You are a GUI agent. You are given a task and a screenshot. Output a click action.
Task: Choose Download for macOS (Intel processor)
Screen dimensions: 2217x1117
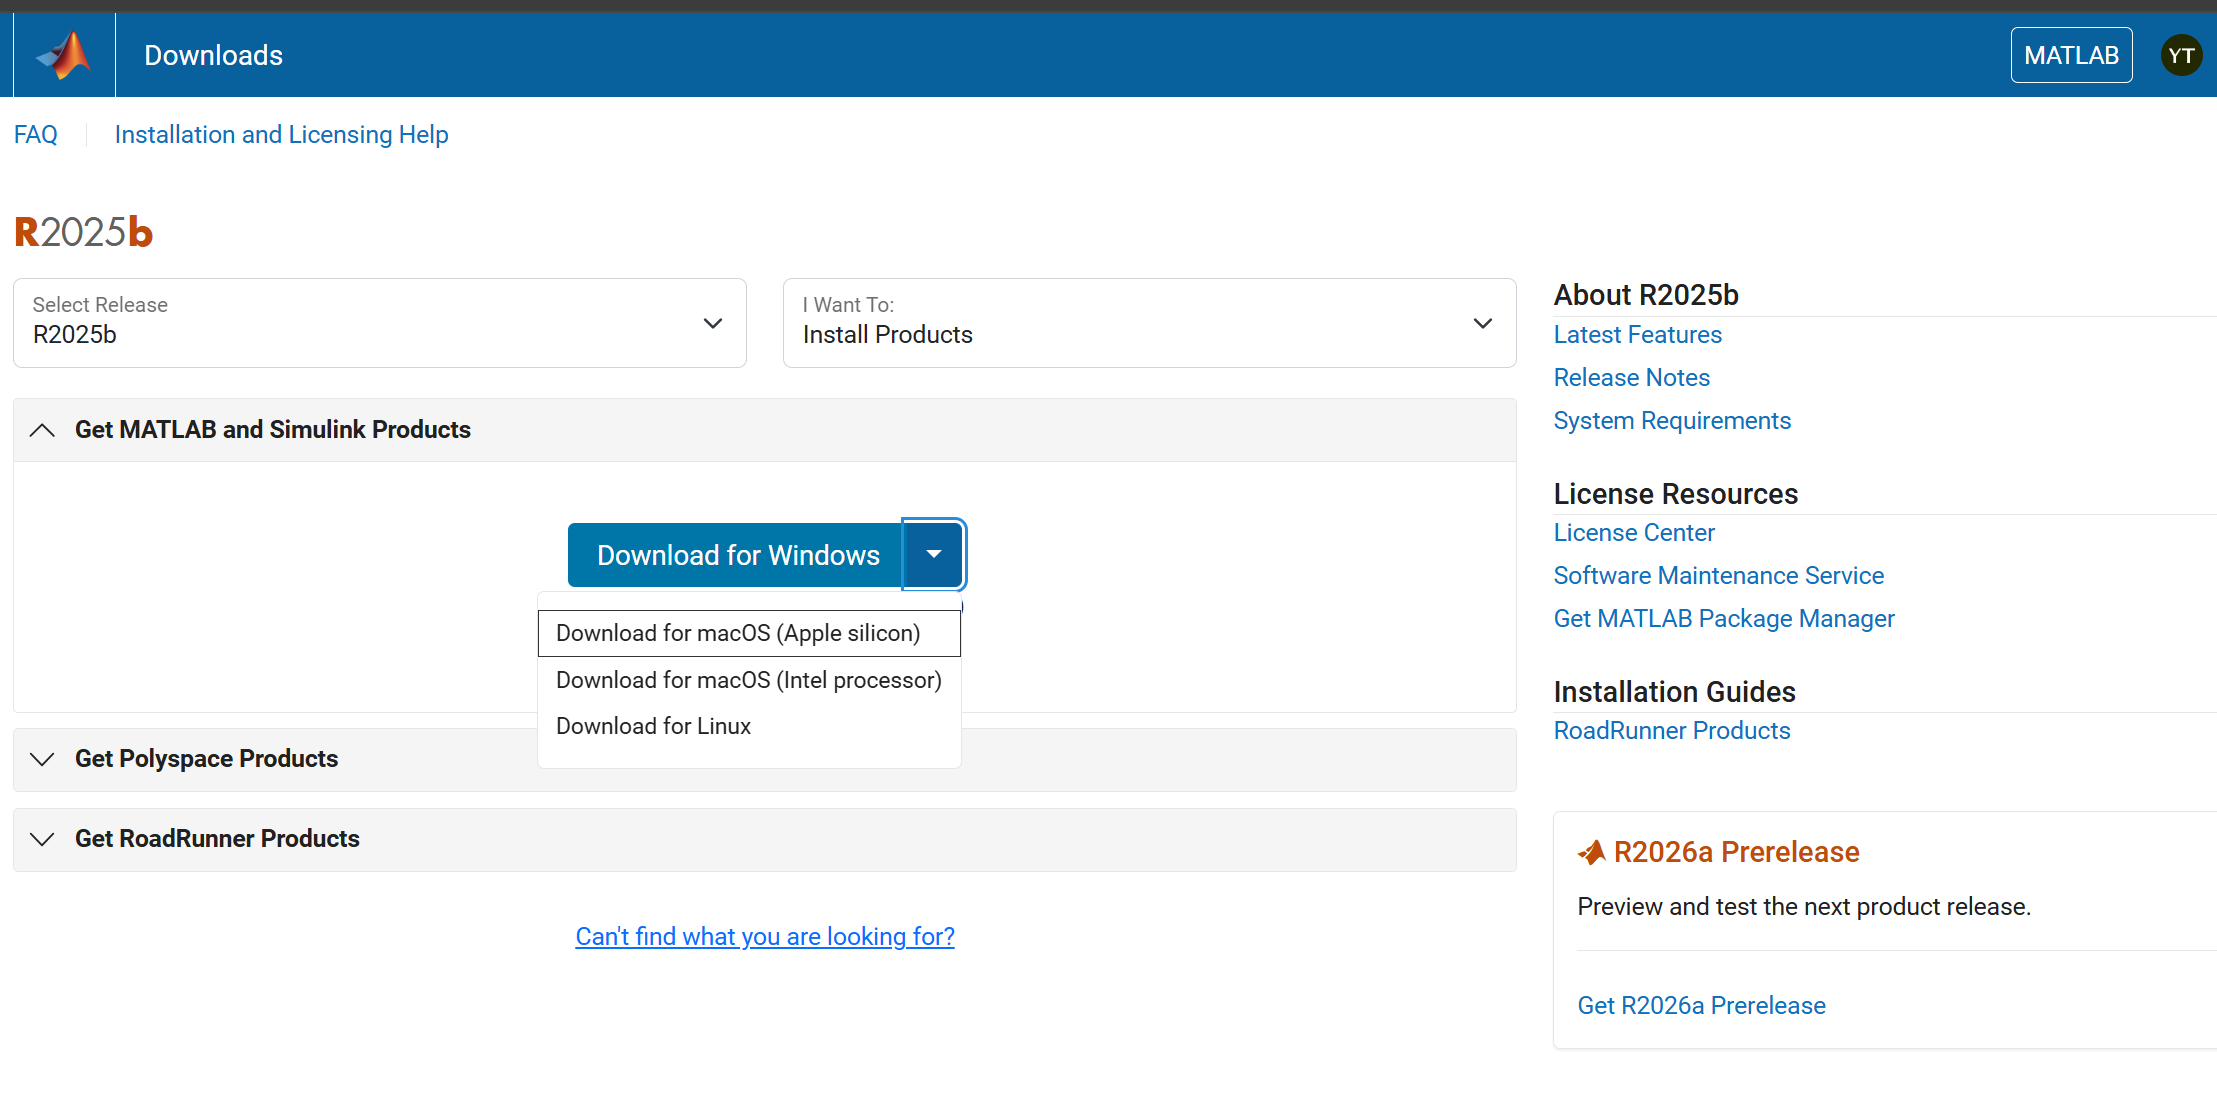click(x=748, y=680)
